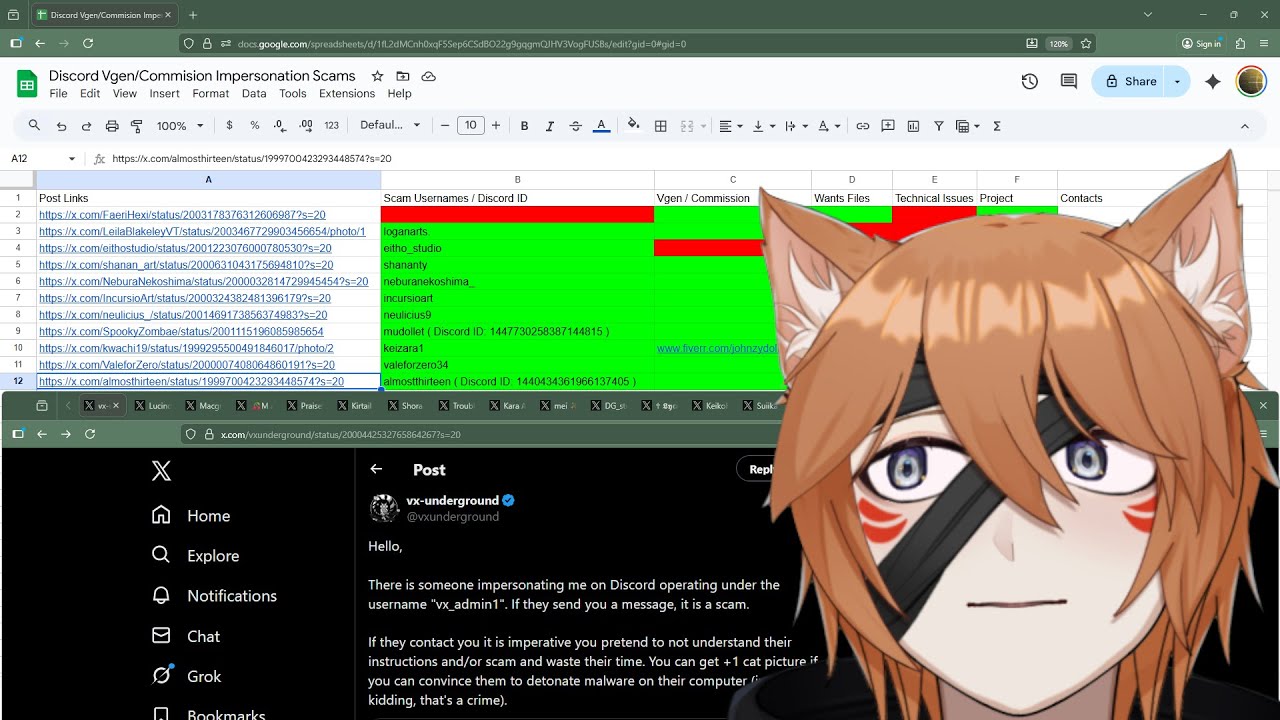Open the Data menu
1280x720 pixels.
coord(254,94)
